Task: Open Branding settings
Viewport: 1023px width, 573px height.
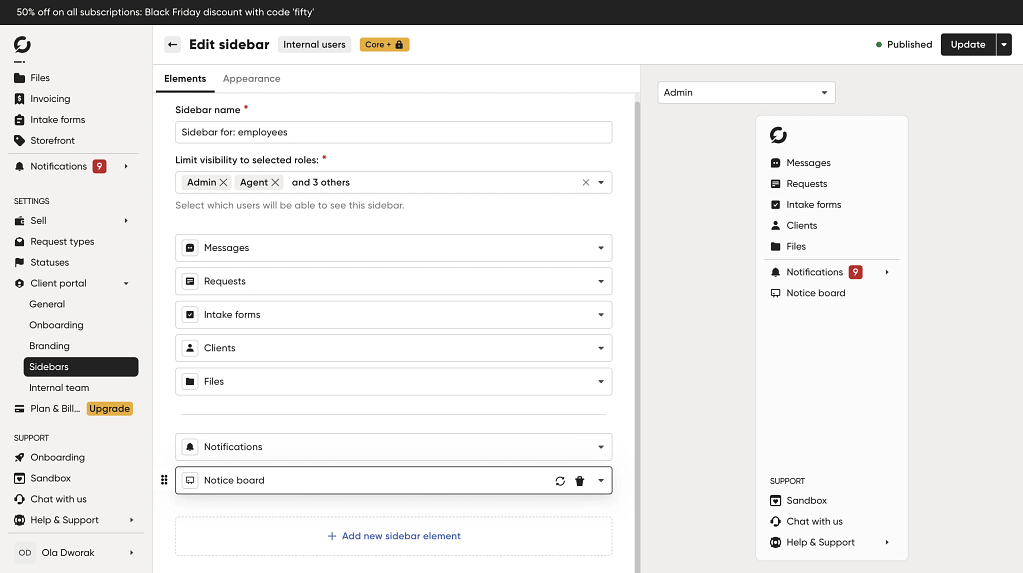Action: click(49, 346)
